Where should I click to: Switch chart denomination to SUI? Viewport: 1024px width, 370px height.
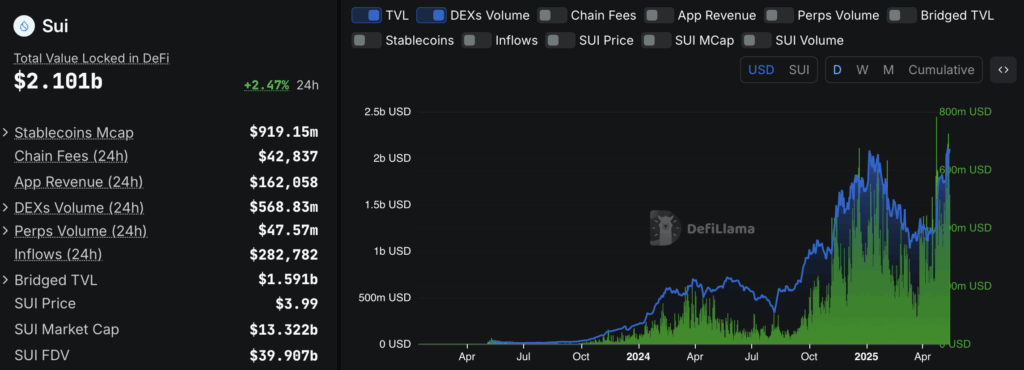click(x=799, y=70)
